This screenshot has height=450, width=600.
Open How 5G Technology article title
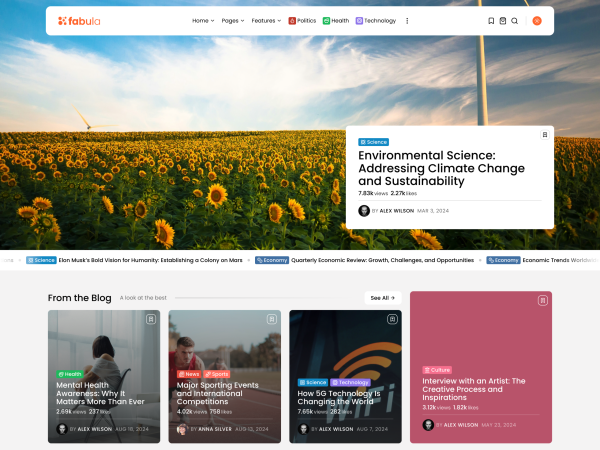[x=339, y=398]
